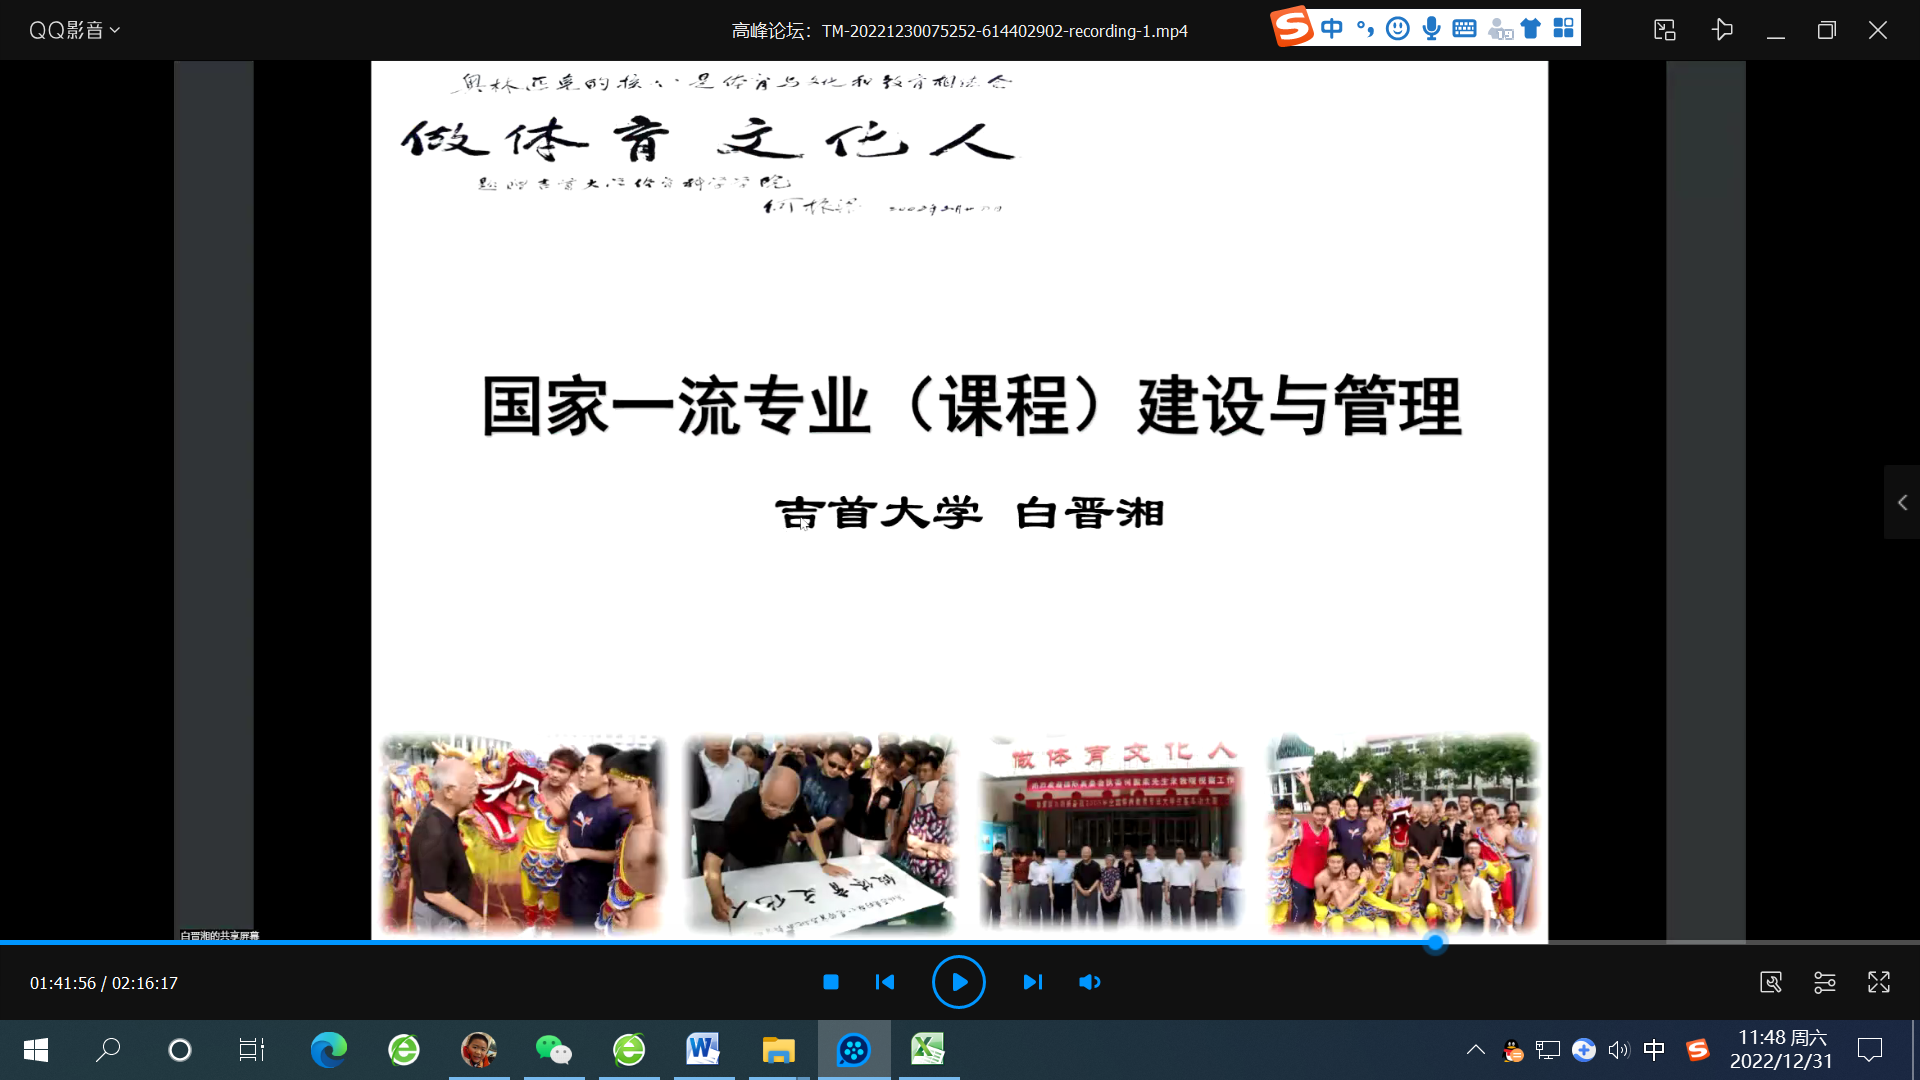Screen dimensions: 1920x1080
Task: Expand the playlist side panel arrow
Action: pos(1902,502)
